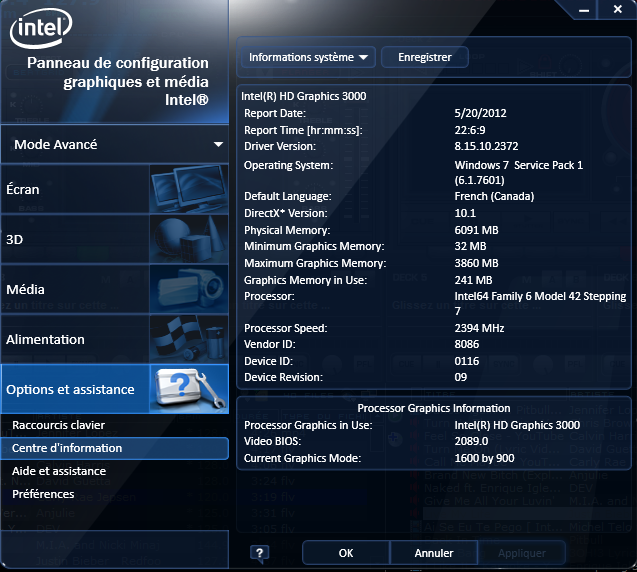The width and height of the screenshot is (637, 572).
Task: Open the Informations système dropdown
Action: click(308, 57)
